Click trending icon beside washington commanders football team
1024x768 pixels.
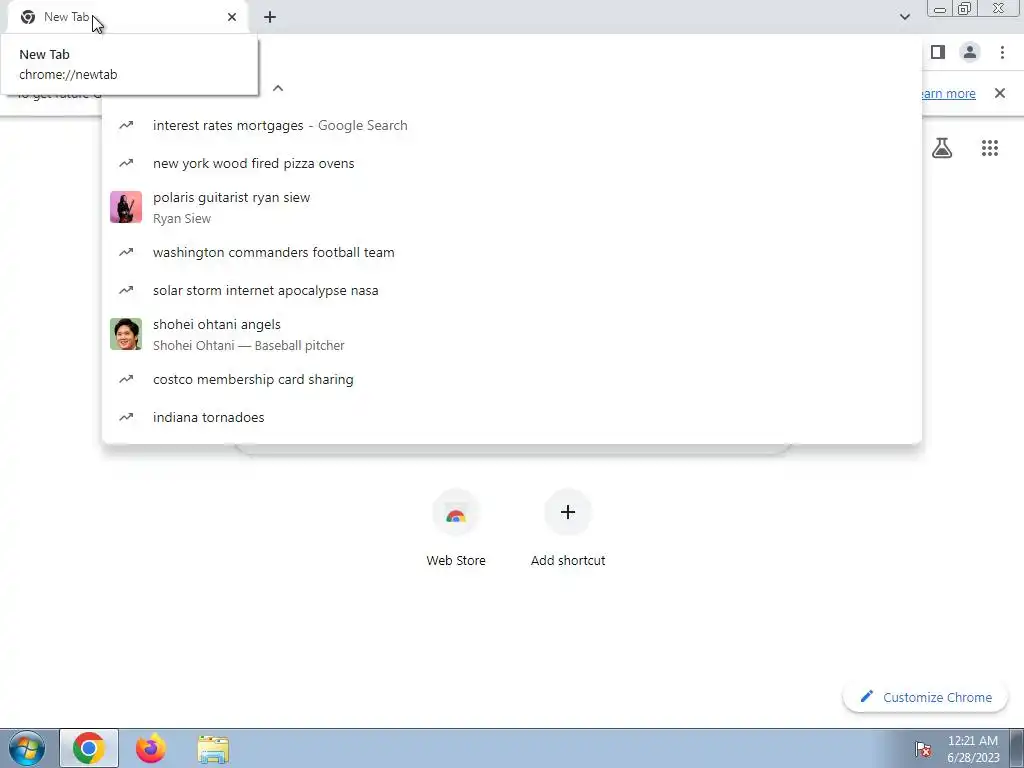click(126, 251)
